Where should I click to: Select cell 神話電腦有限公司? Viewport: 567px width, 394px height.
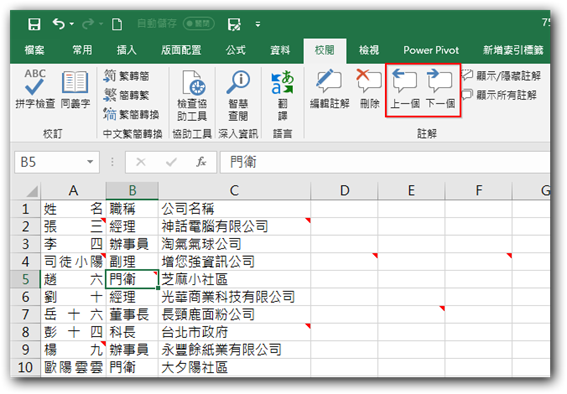(x=234, y=227)
